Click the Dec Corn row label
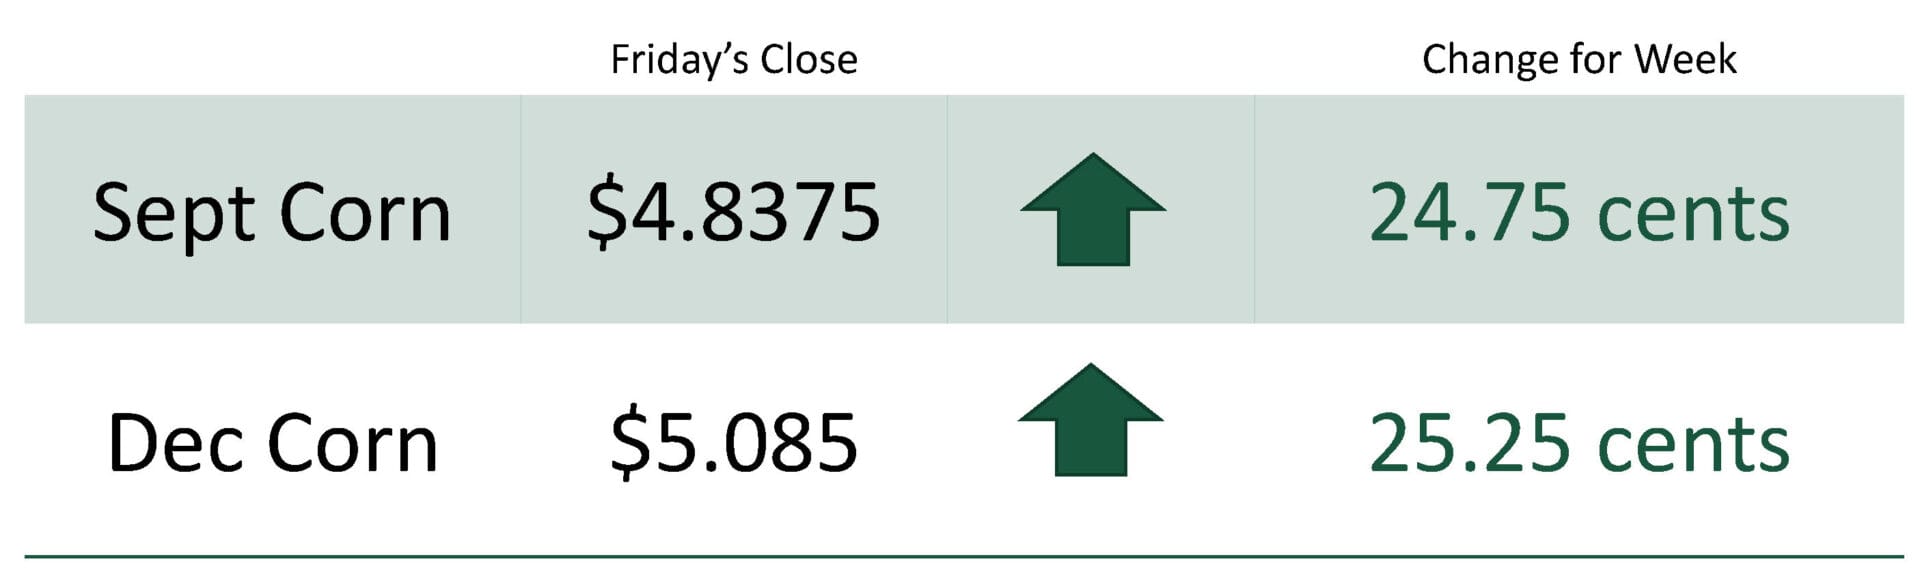This screenshot has height=581, width=1920. [x=273, y=443]
